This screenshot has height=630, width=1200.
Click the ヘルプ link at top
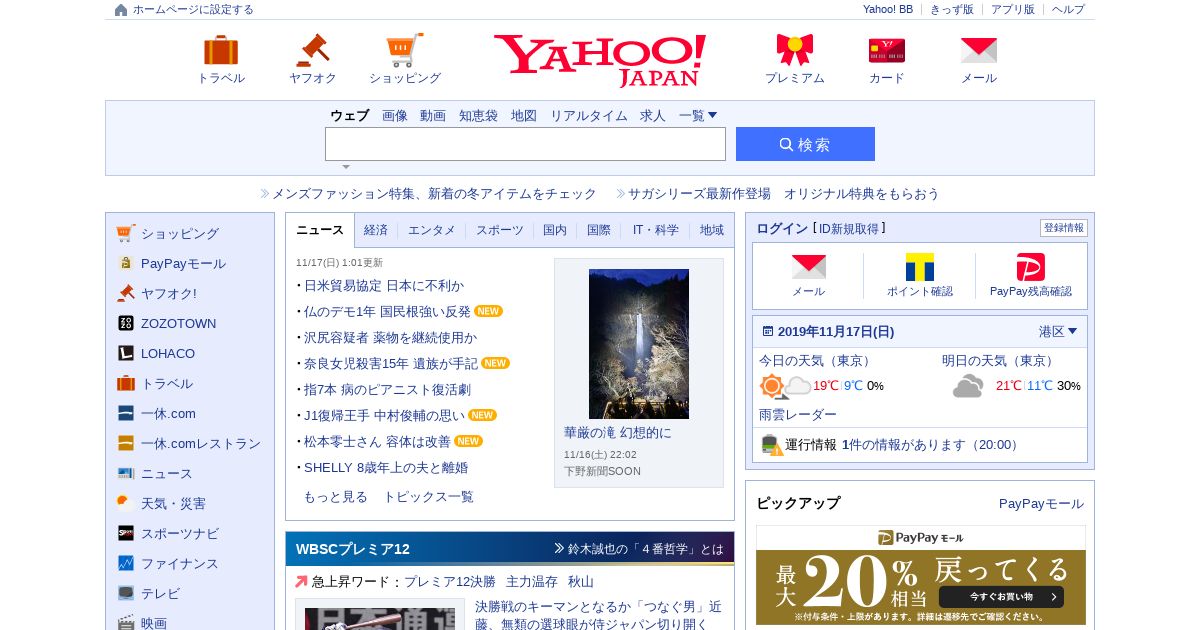[1068, 9]
